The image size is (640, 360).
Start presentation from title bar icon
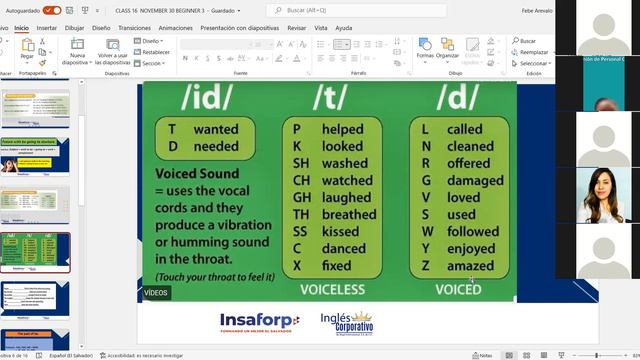85,10
